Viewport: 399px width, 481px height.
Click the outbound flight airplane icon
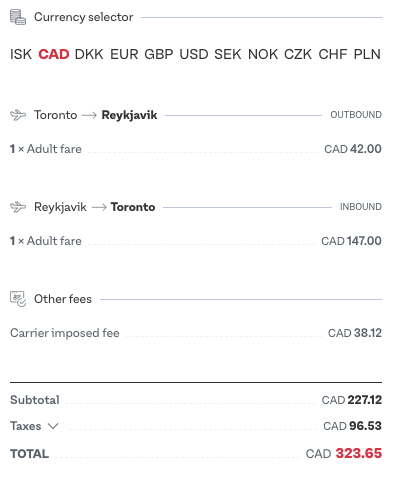click(x=18, y=115)
